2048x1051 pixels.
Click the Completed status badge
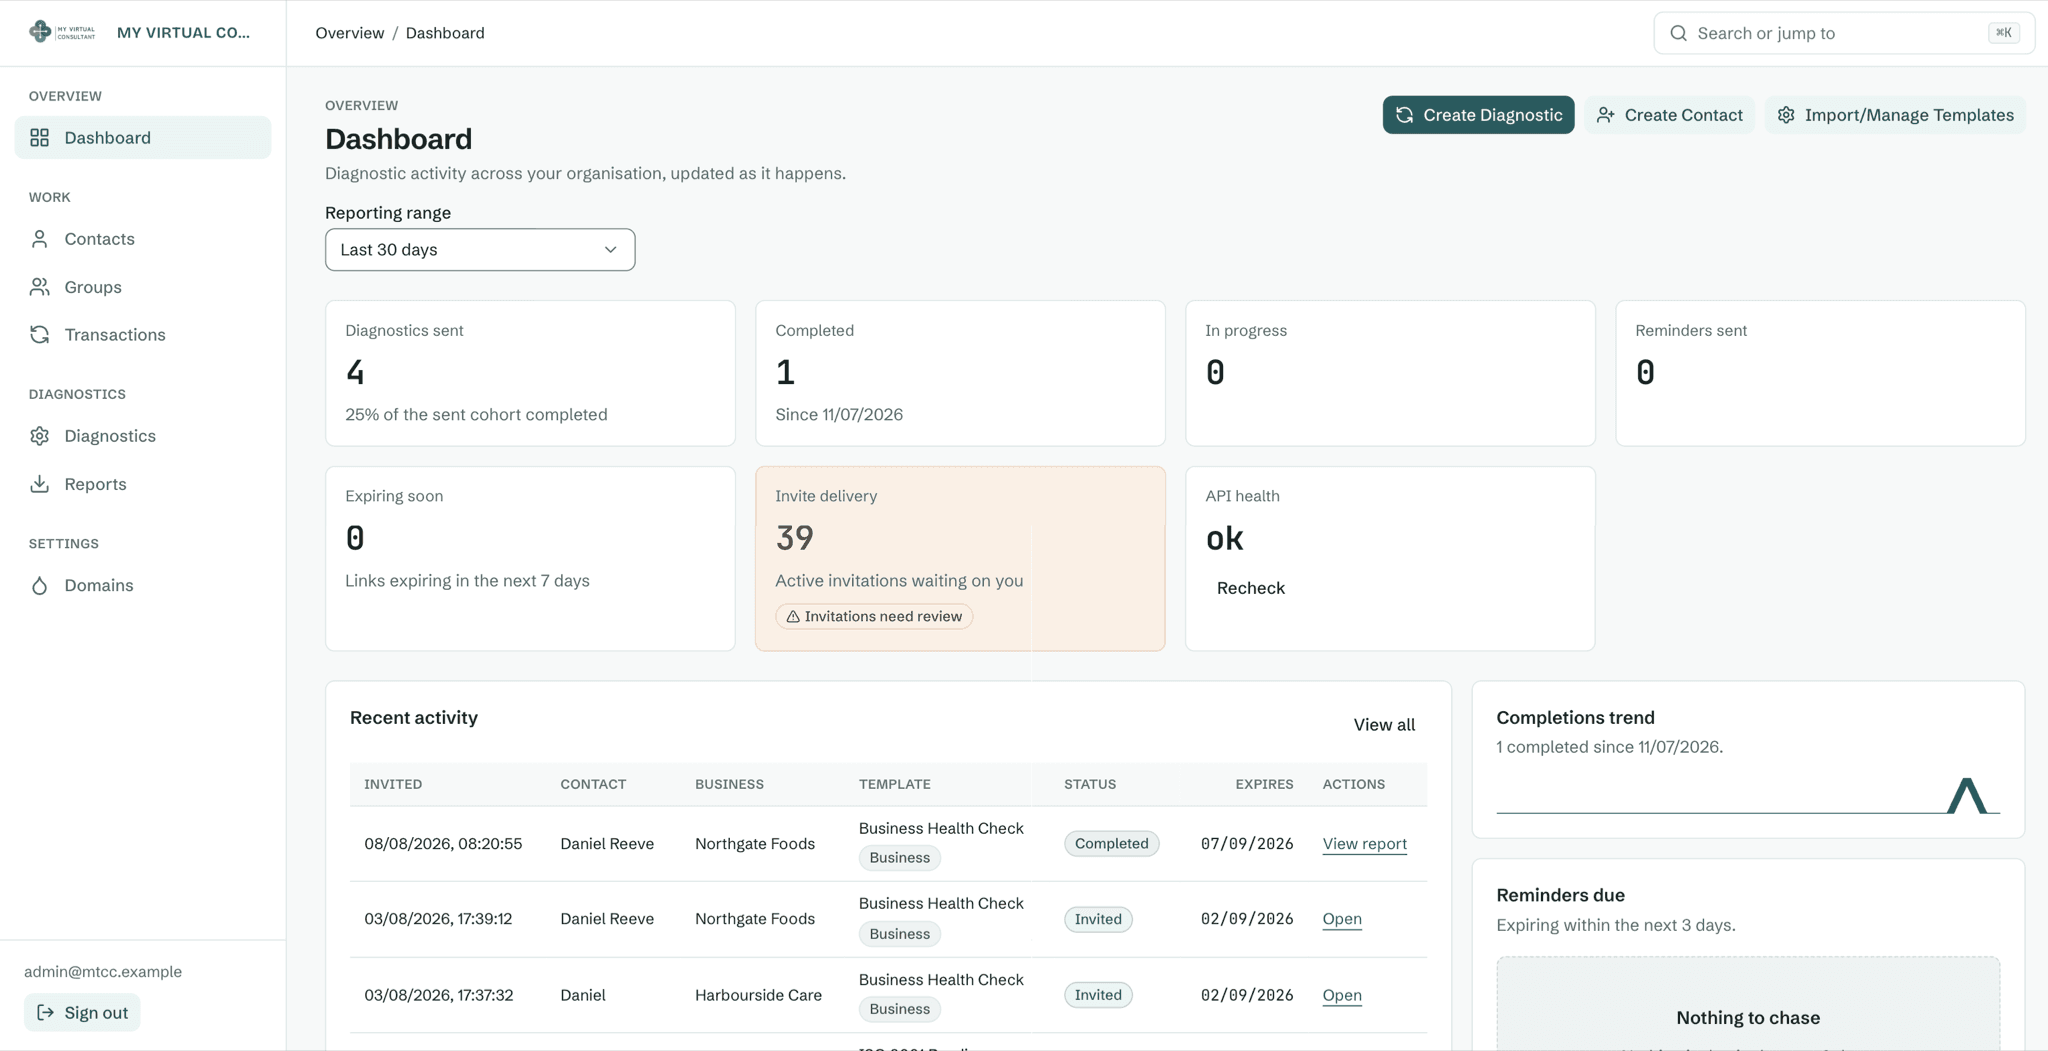[1111, 844]
